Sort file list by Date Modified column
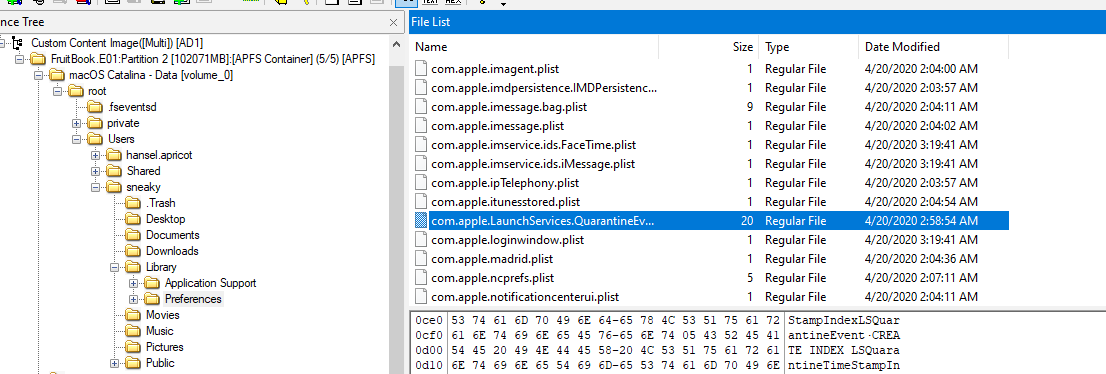Screen dimensions: 1106x374 point(933,47)
